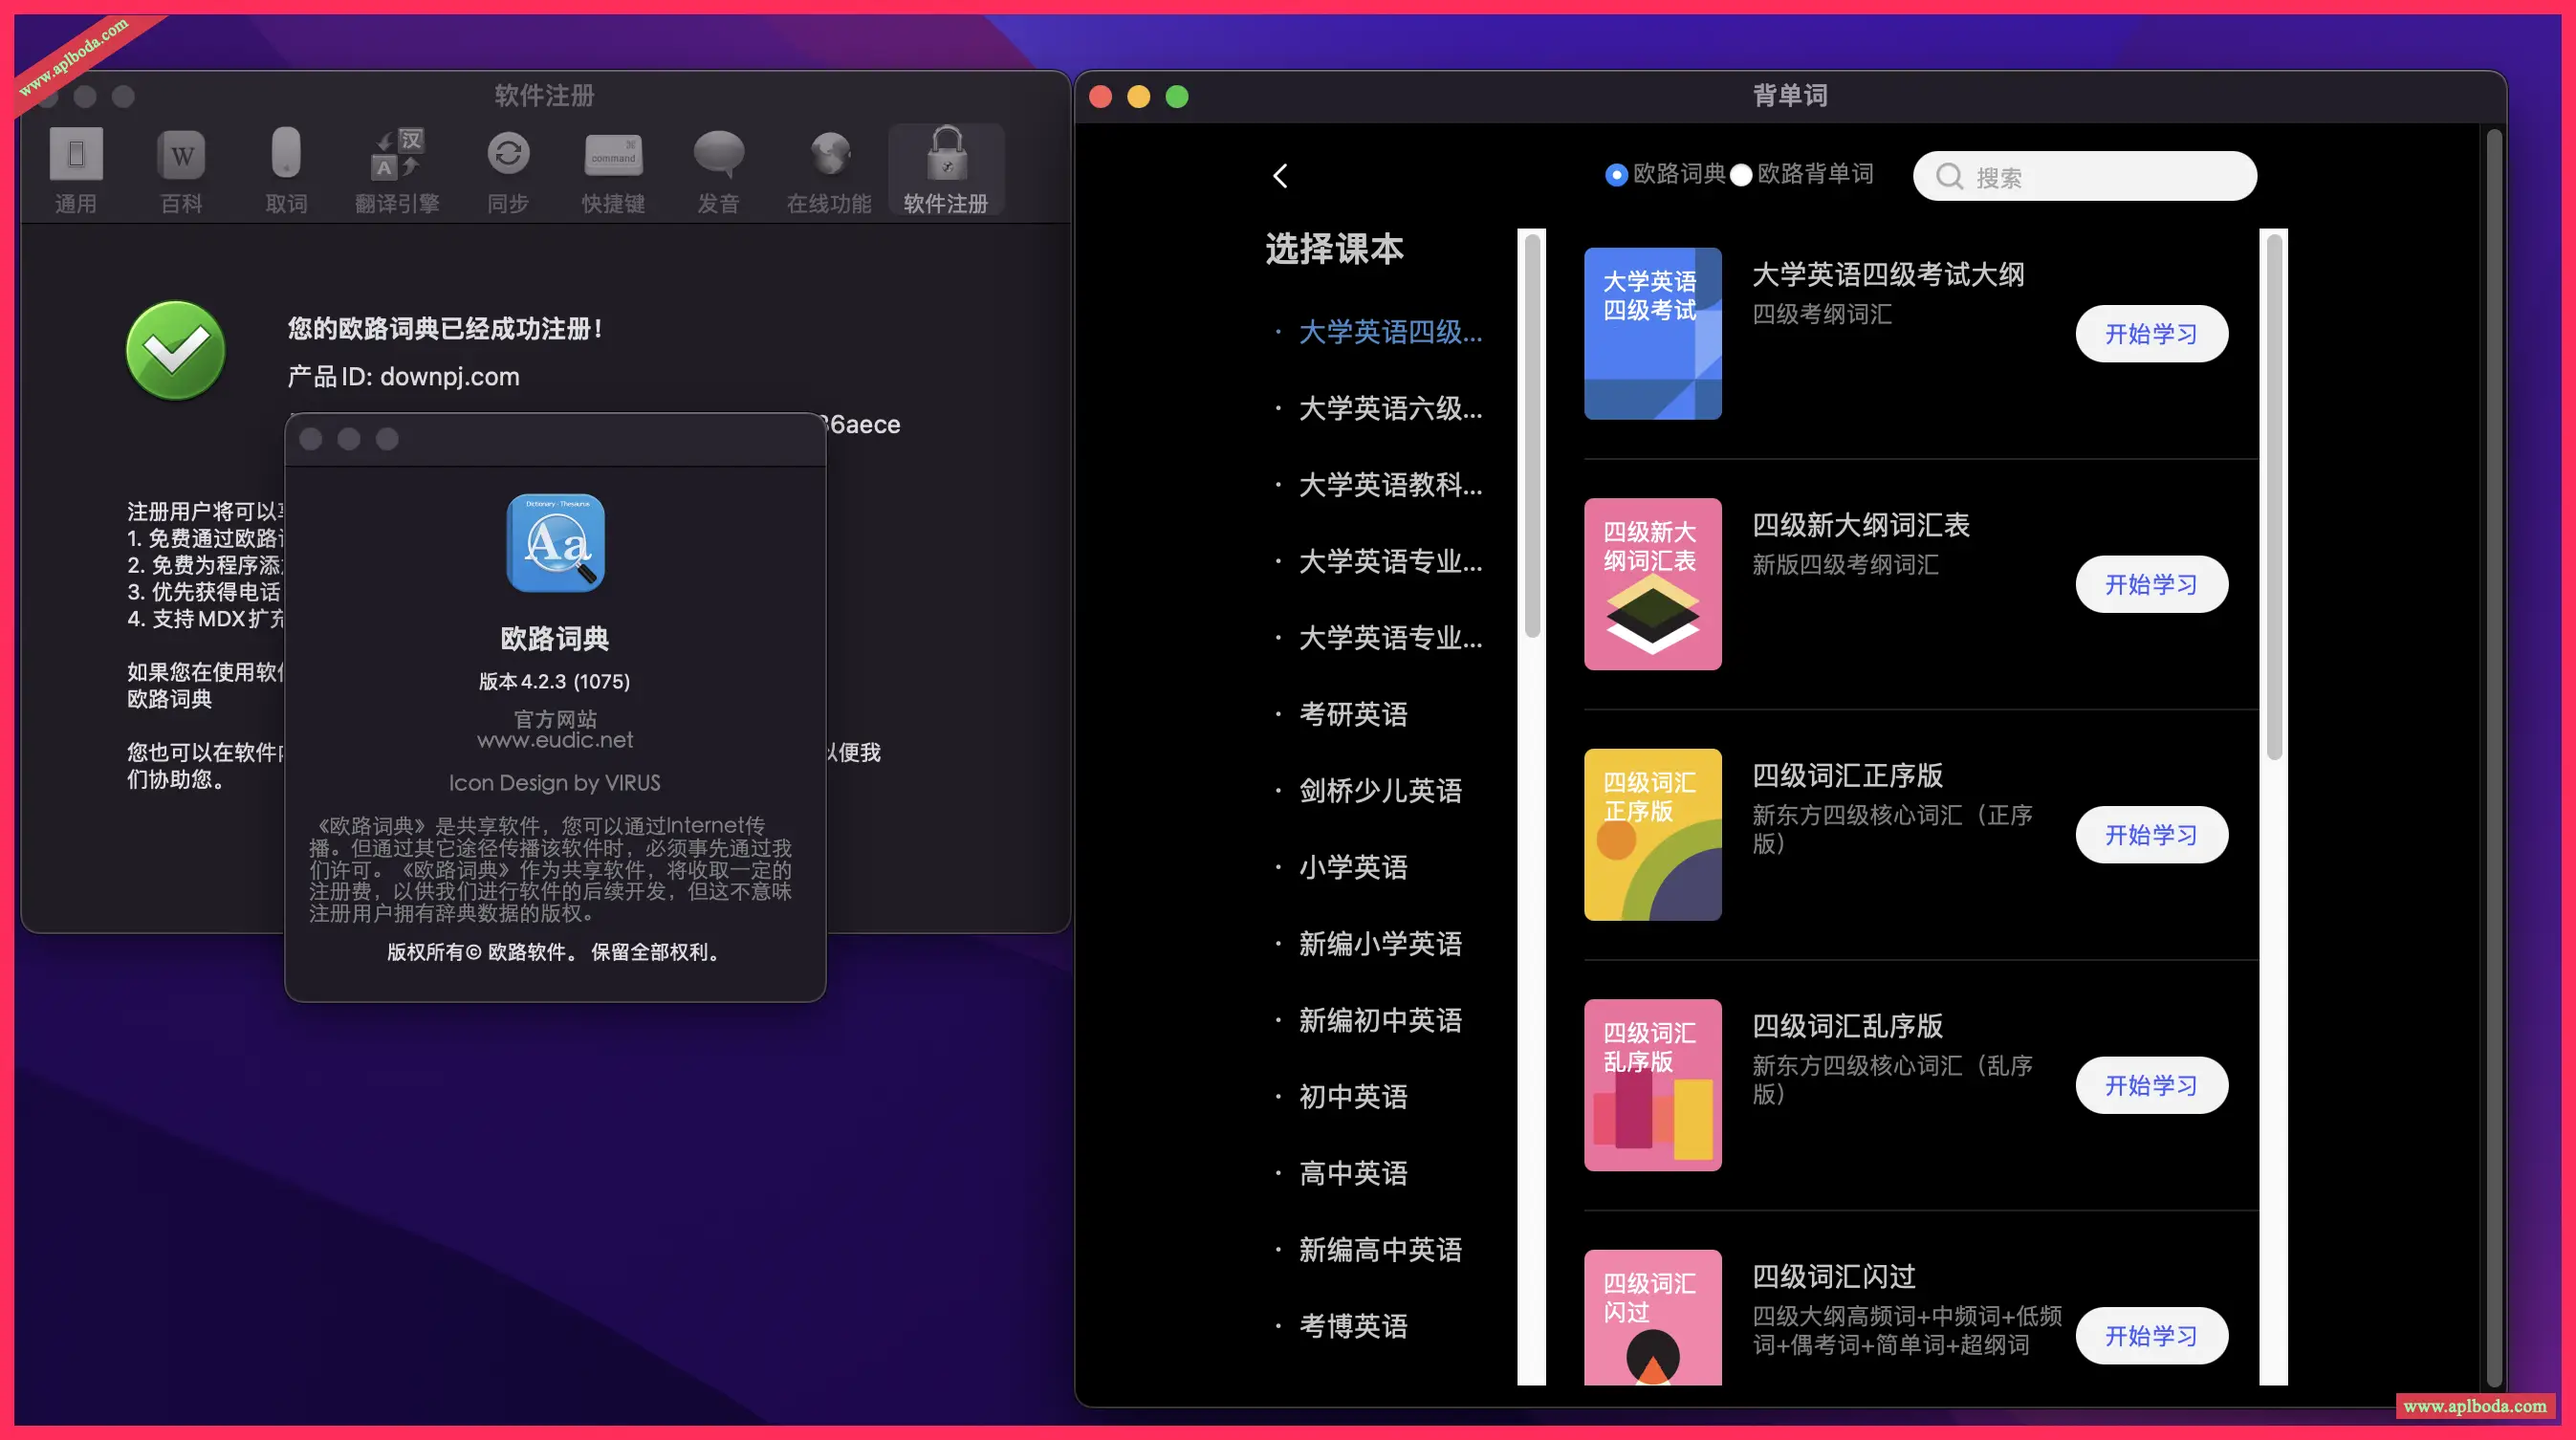Select the 发音 pronunciation settings icon
Image resolution: width=2576 pixels, height=1440 pixels.
pyautogui.click(x=718, y=168)
